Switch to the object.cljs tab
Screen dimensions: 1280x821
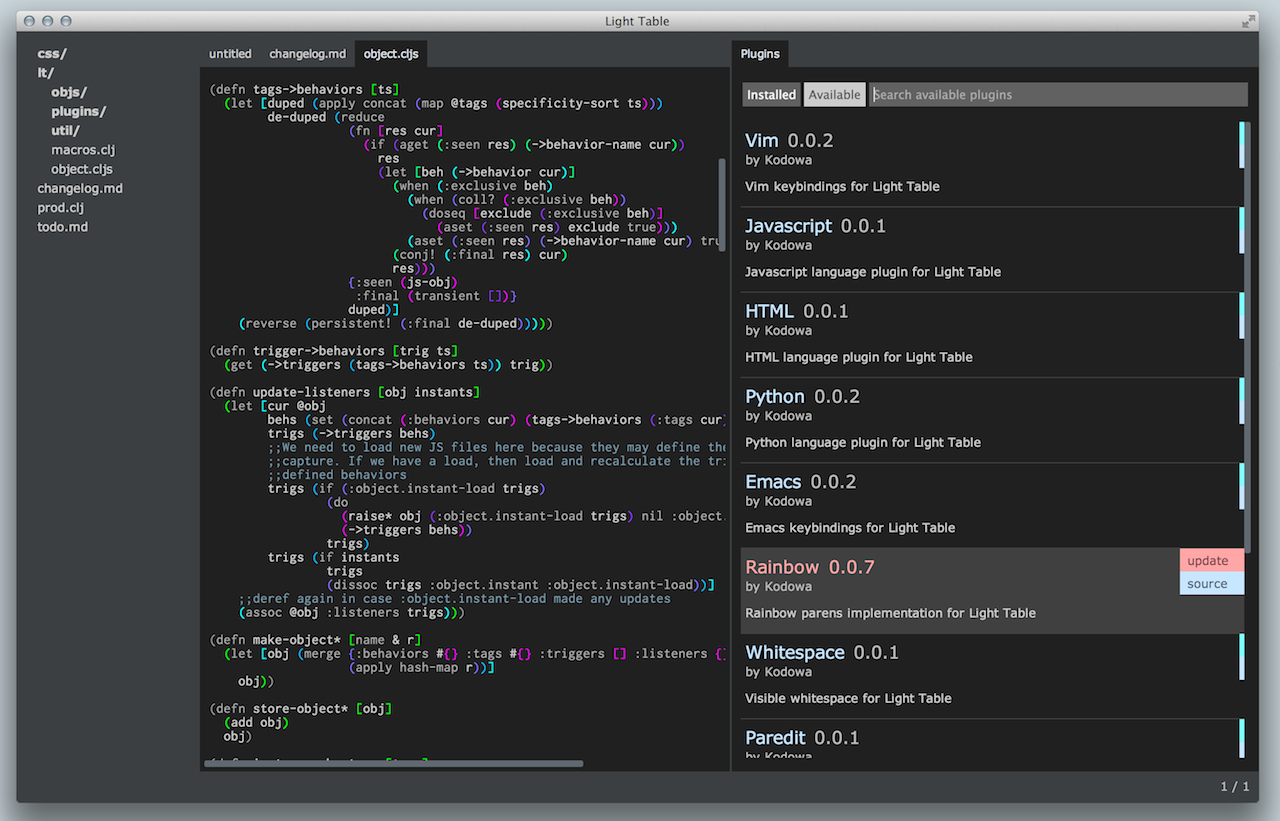click(x=391, y=54)
